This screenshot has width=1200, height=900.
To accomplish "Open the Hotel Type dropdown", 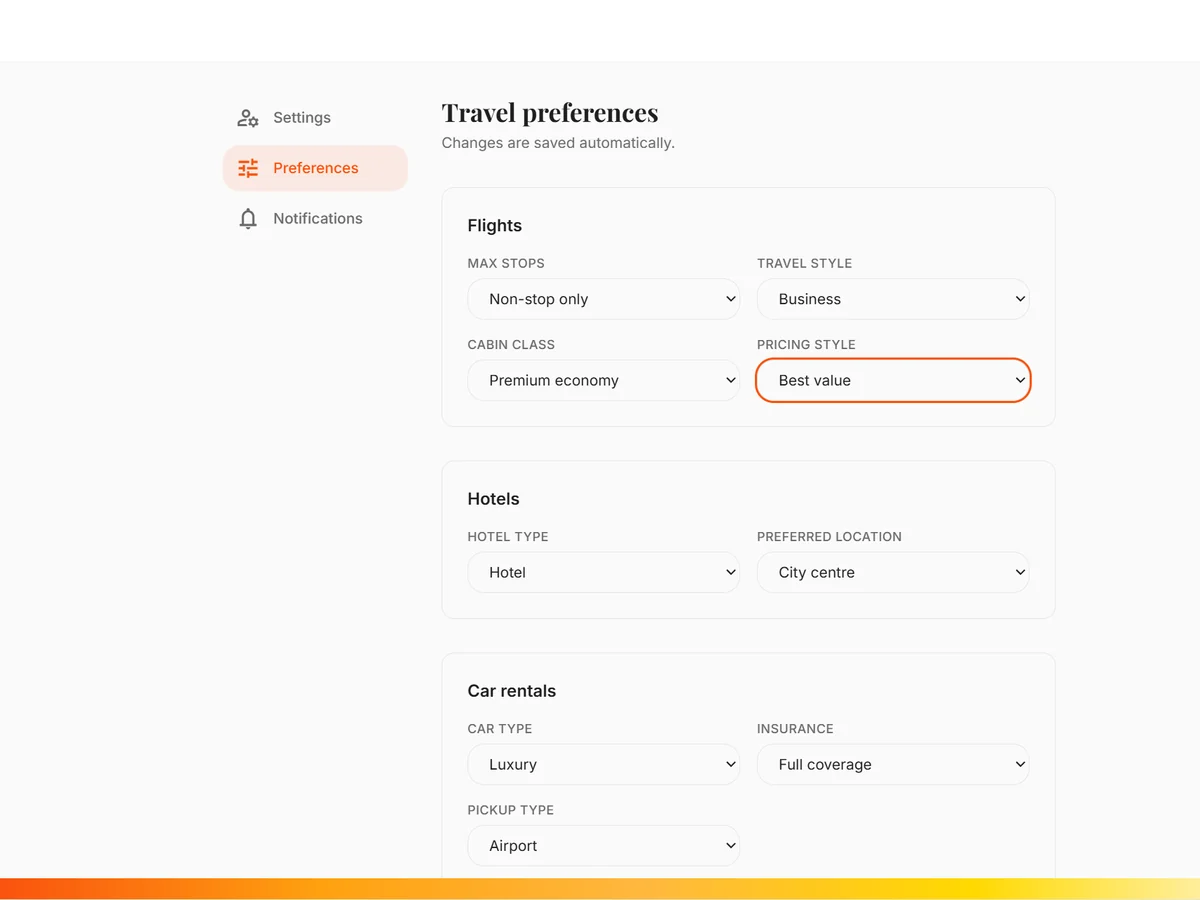I will [x=604, y=573].
